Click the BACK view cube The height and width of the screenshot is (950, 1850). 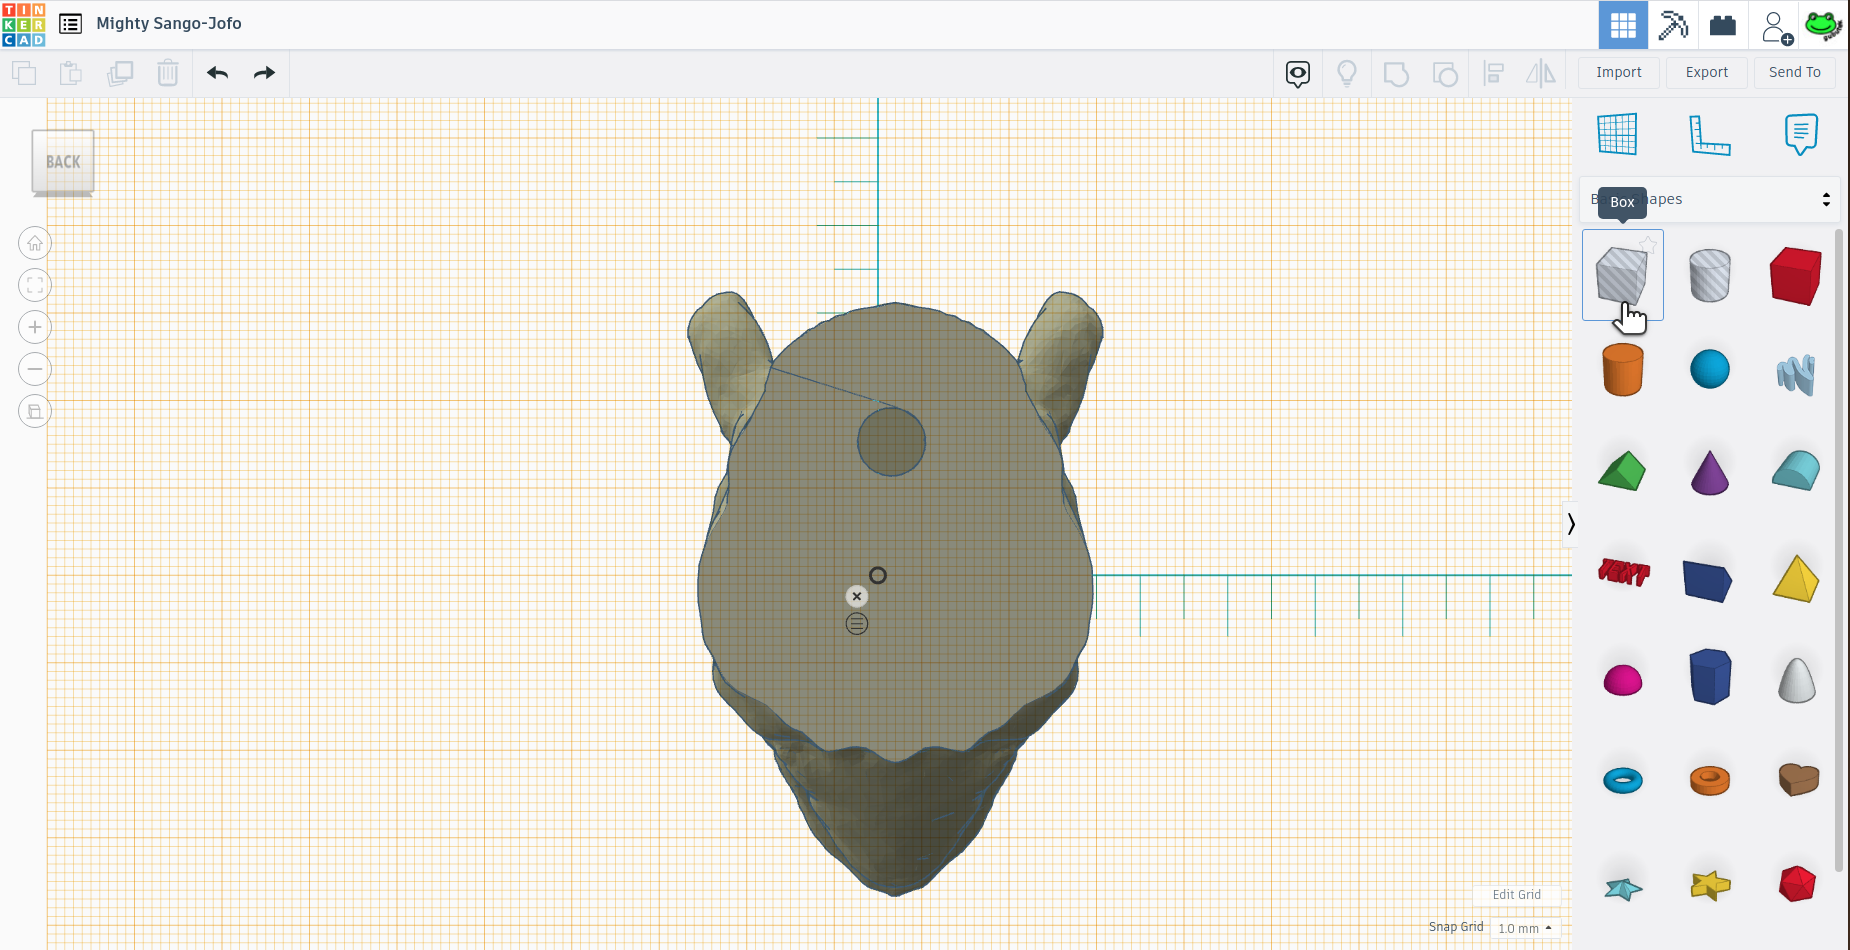point(63,162)
